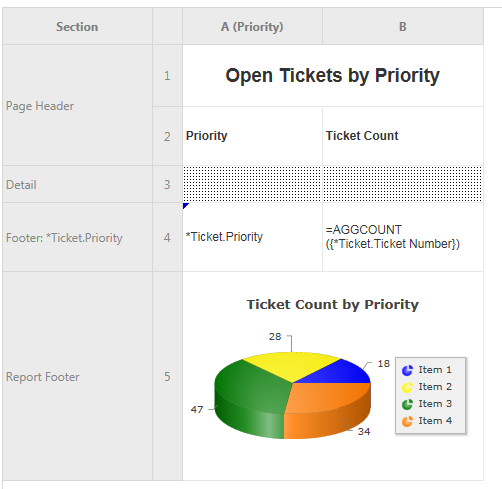
Task: Click the blue corner marker in cell A4
Action: pos(185,205)
